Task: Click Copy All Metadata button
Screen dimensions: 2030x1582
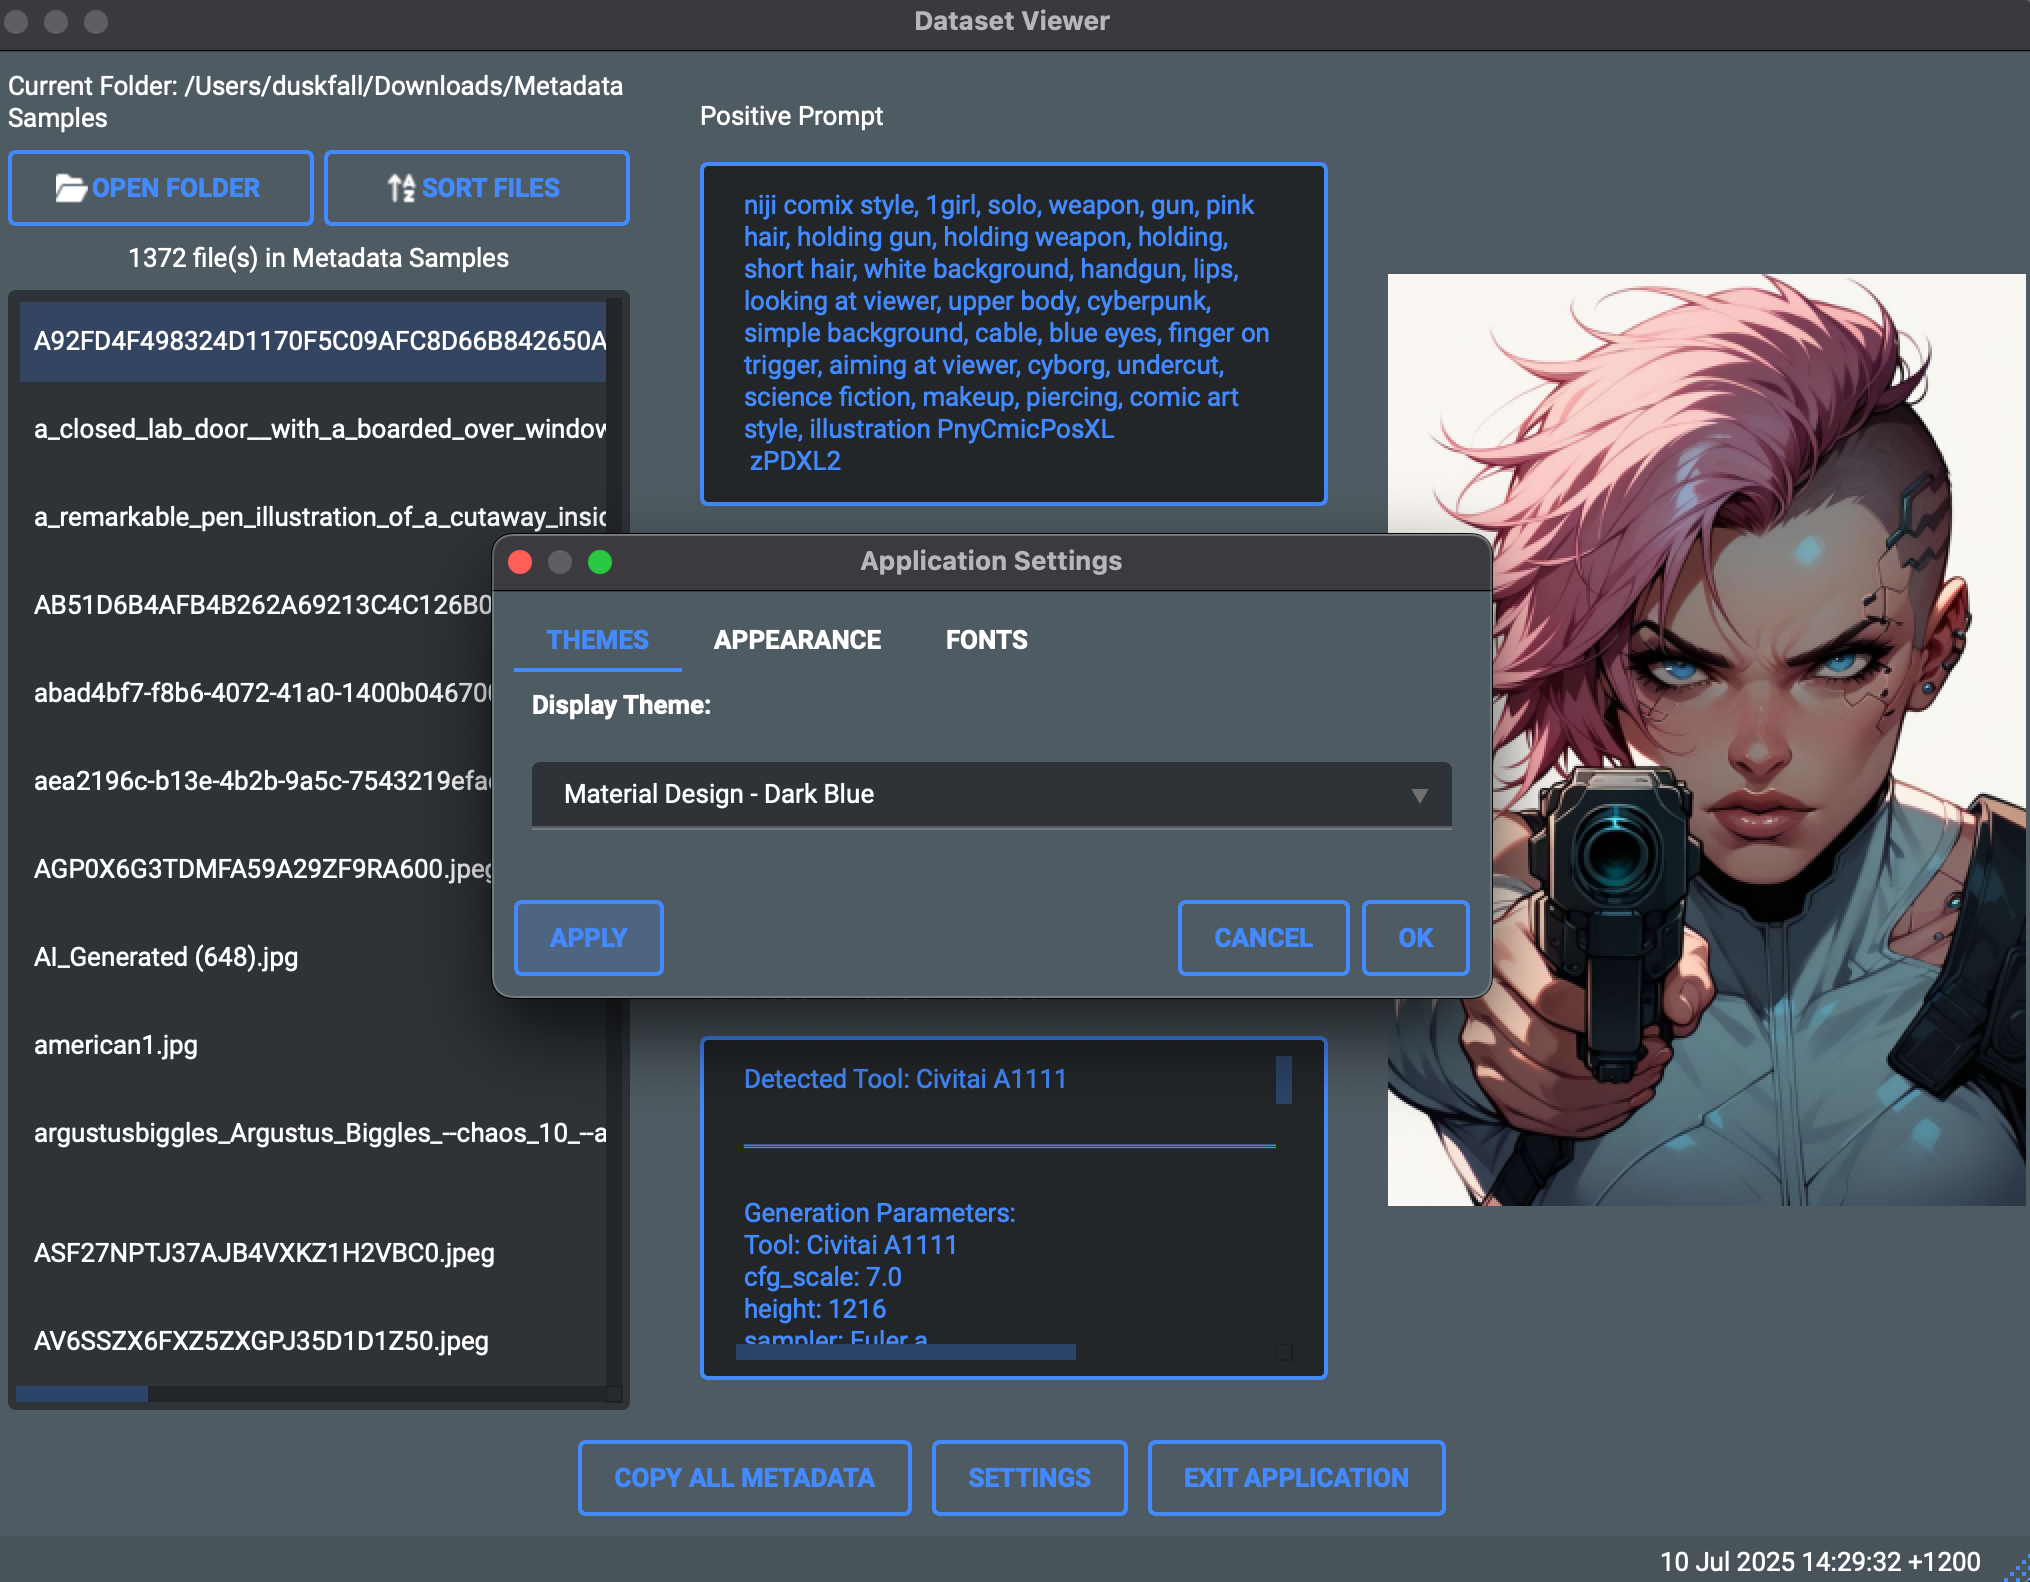Action: point(744,1478)
